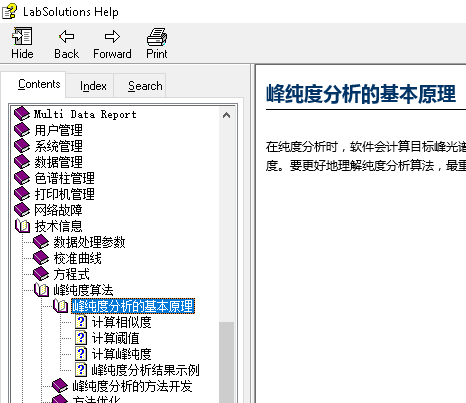Collapse the open book icon for 技术信息

pos(23,226)
